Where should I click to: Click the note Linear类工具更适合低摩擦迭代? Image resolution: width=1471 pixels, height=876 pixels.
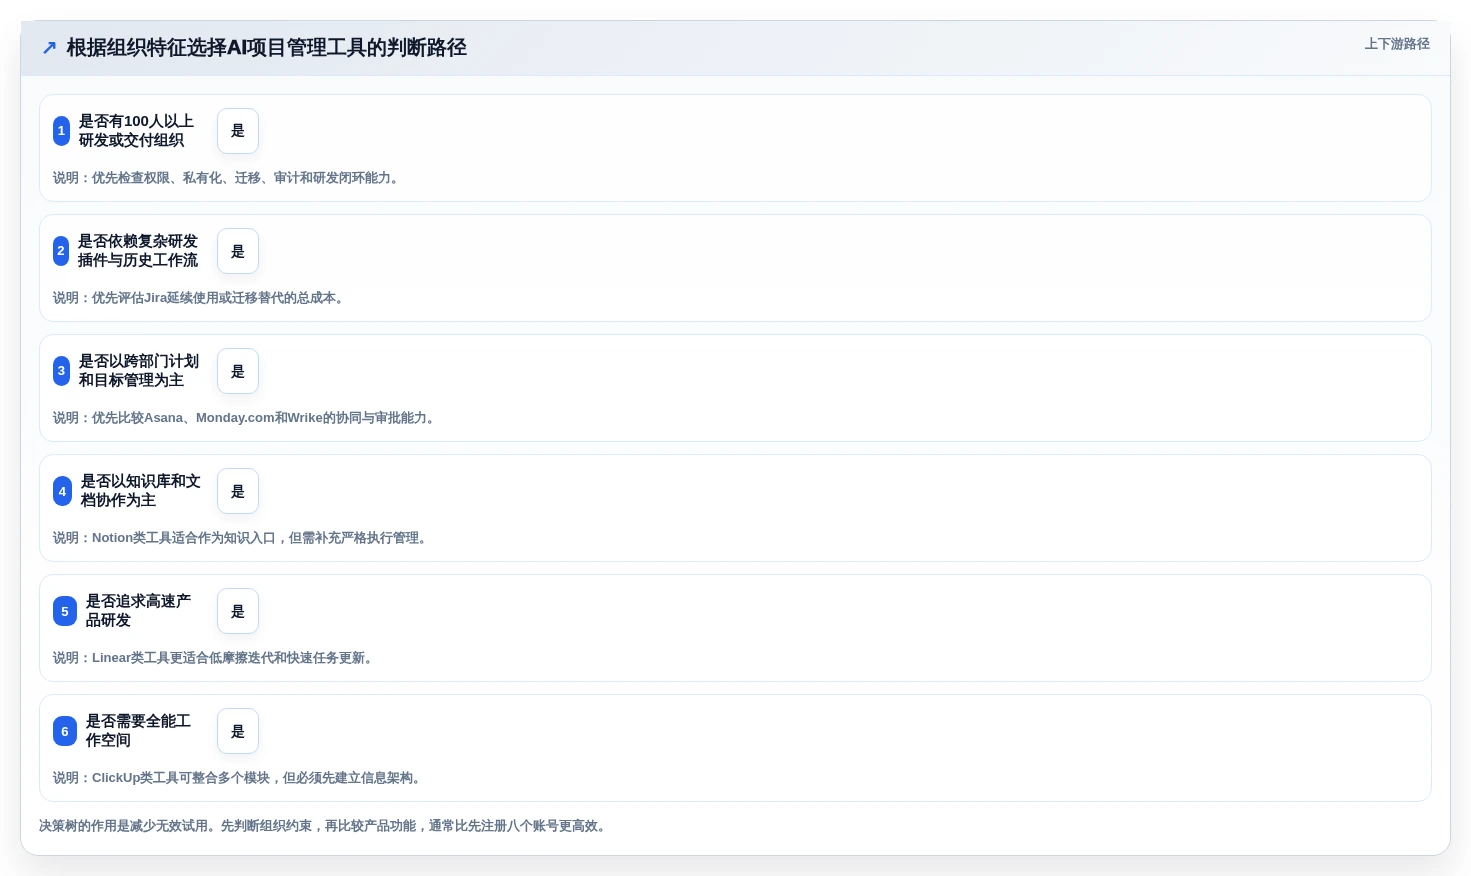[x=215, y=658]
